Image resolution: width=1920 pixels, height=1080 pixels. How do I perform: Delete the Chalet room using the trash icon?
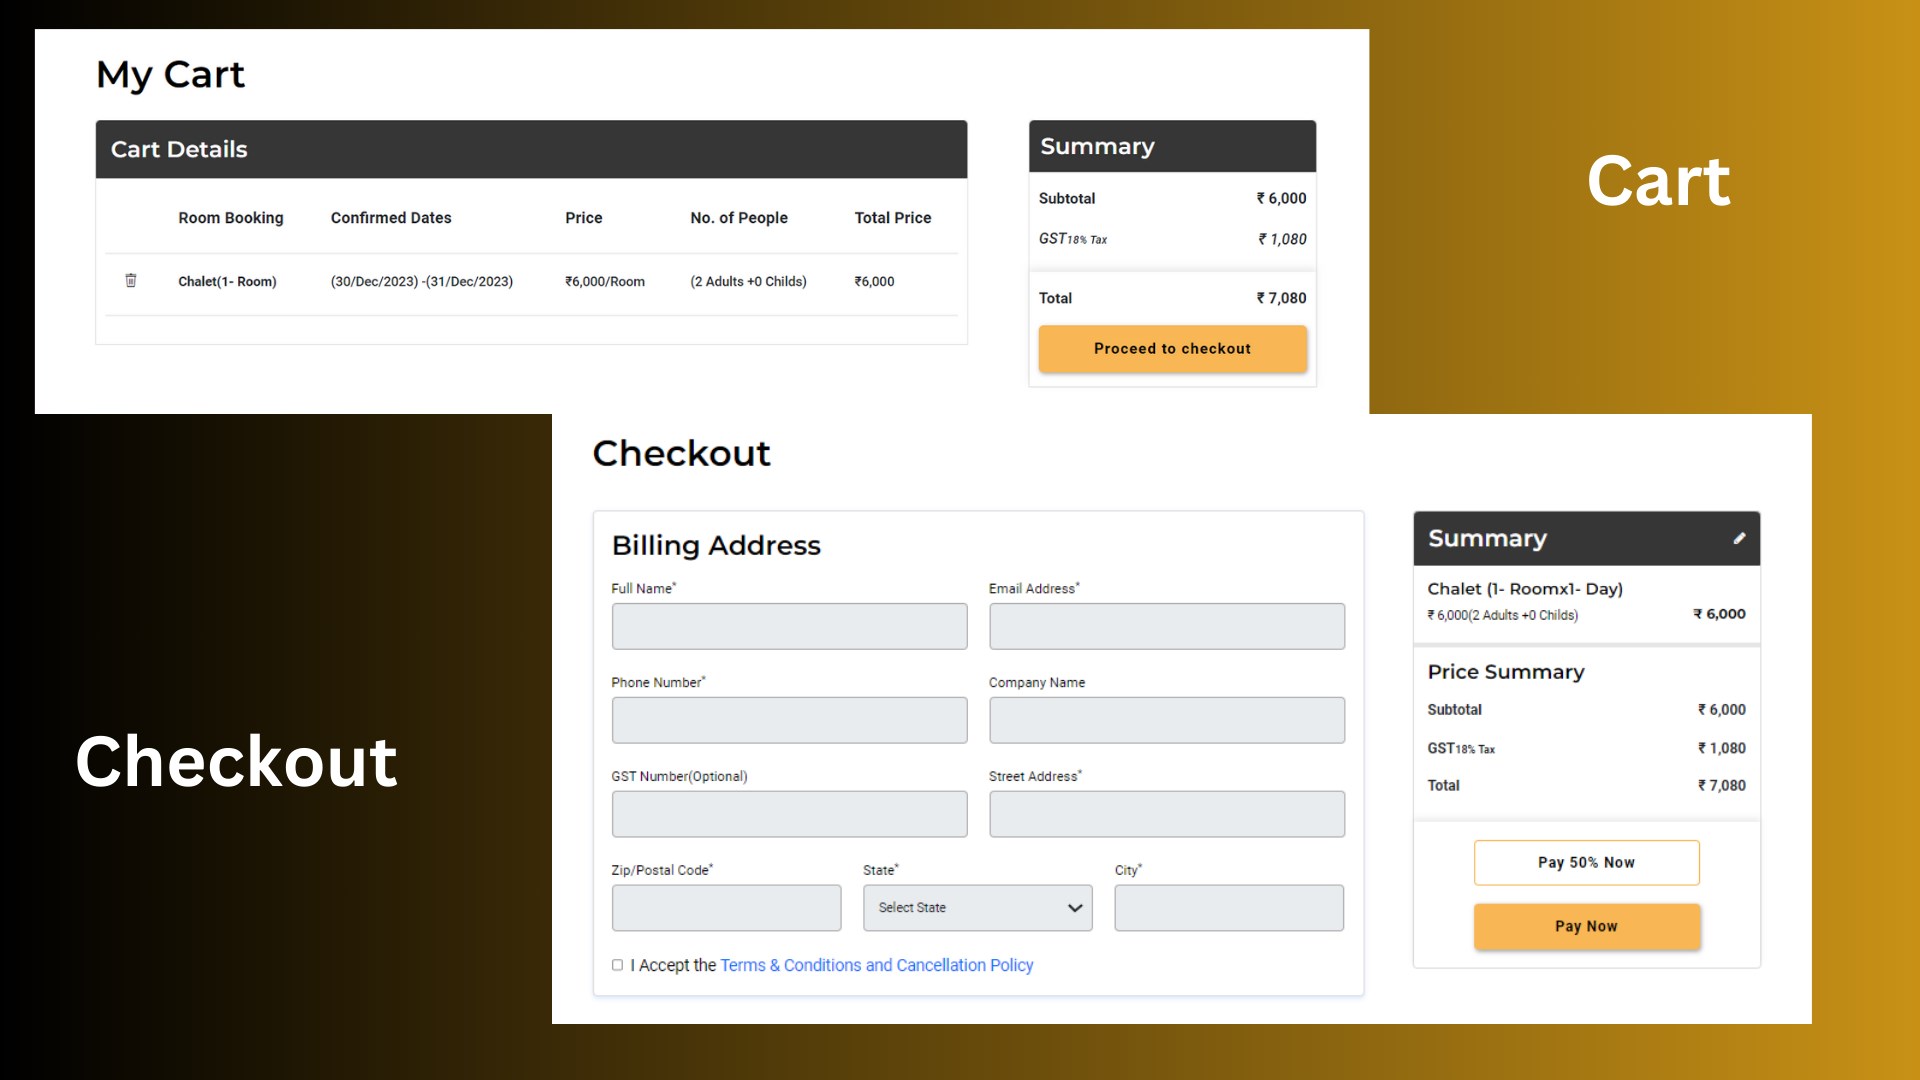[x=130, y=281]
